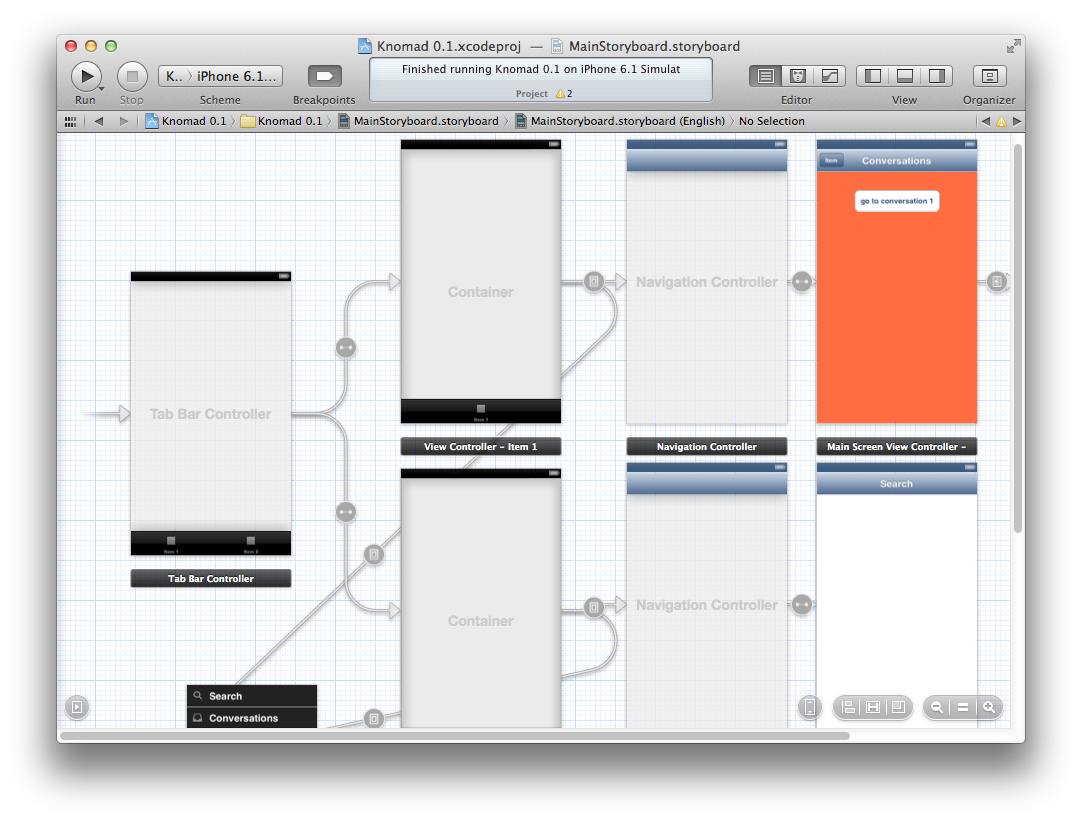Toggle the Navigator pane view
1082x822 pixels.
pyautogui.click(x=872, y=76)
